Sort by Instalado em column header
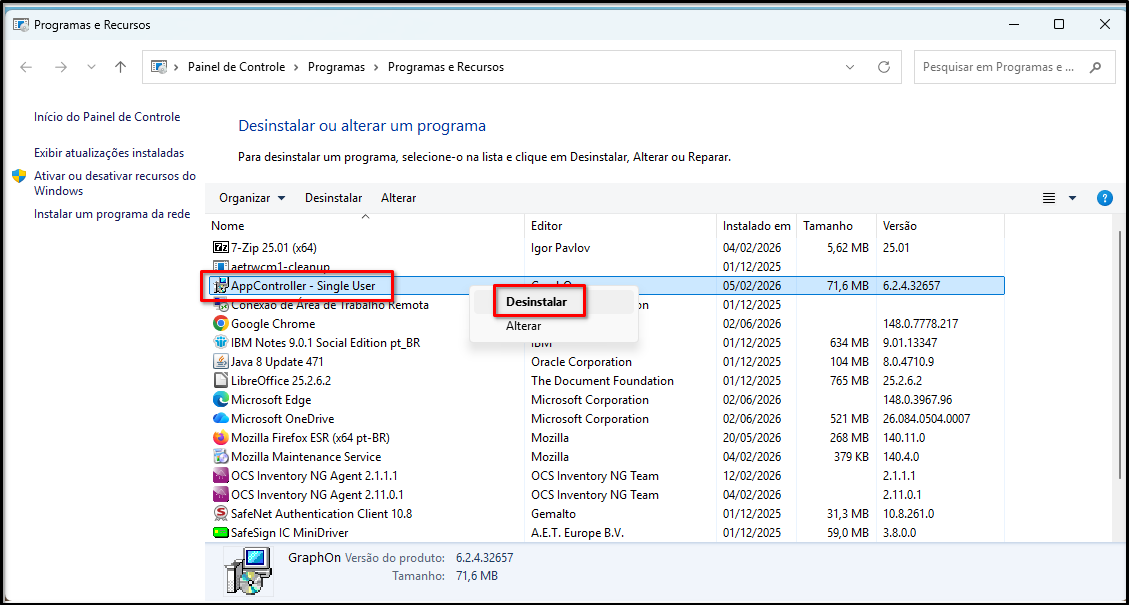 point(757,226)
